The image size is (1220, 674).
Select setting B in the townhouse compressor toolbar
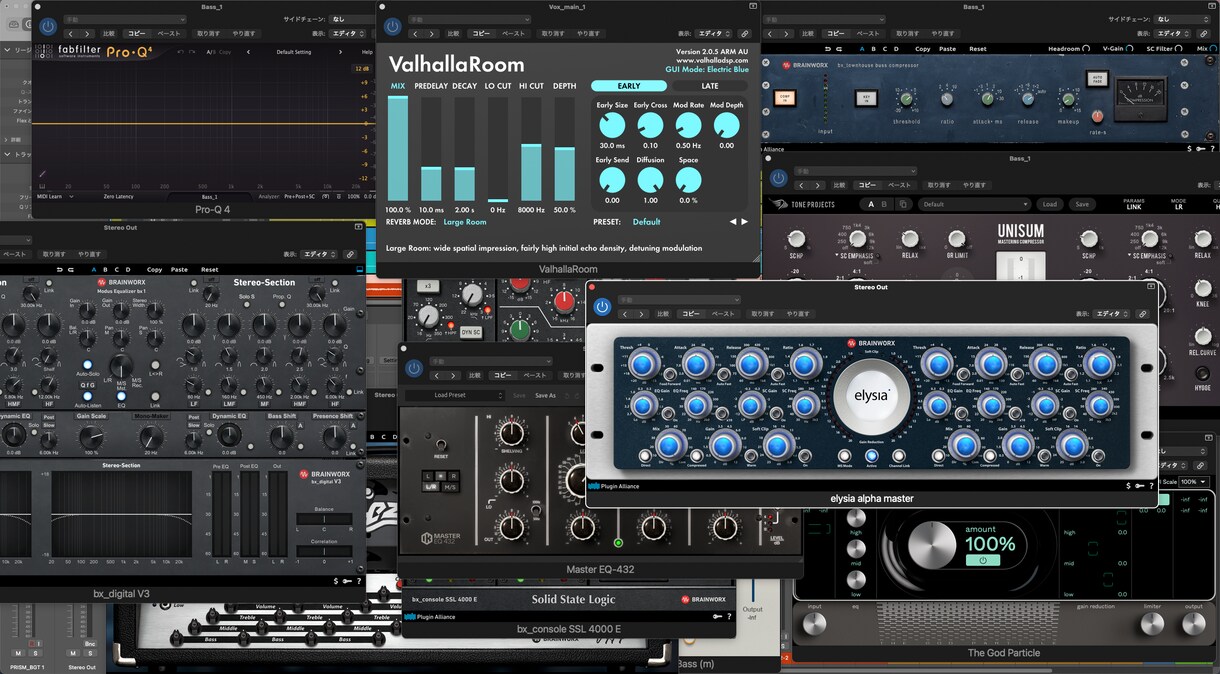point(873,48)
